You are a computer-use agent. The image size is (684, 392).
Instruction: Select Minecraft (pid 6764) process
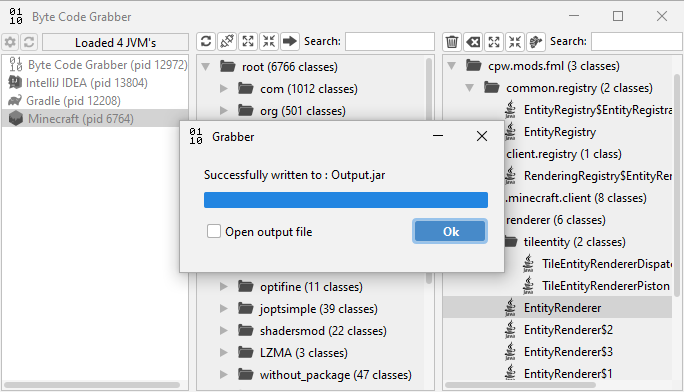[x=95, y=118]
